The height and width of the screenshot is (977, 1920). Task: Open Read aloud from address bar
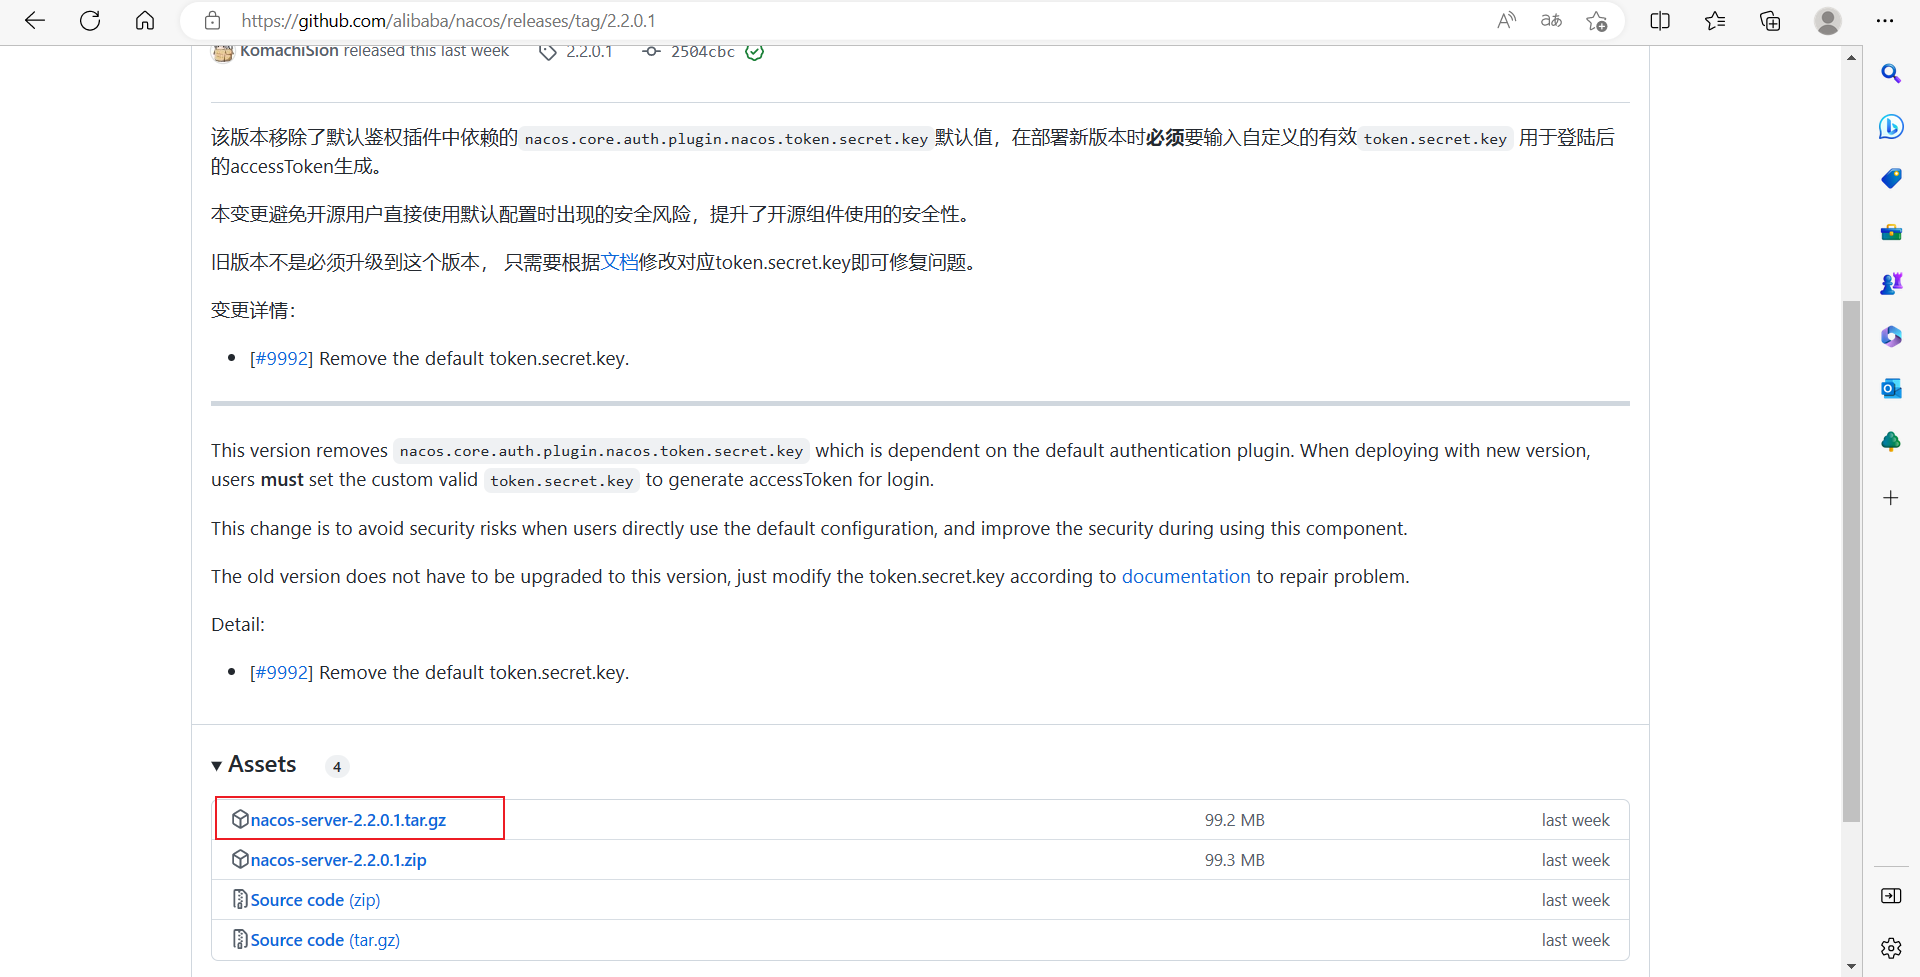(x=1506, y=21)
